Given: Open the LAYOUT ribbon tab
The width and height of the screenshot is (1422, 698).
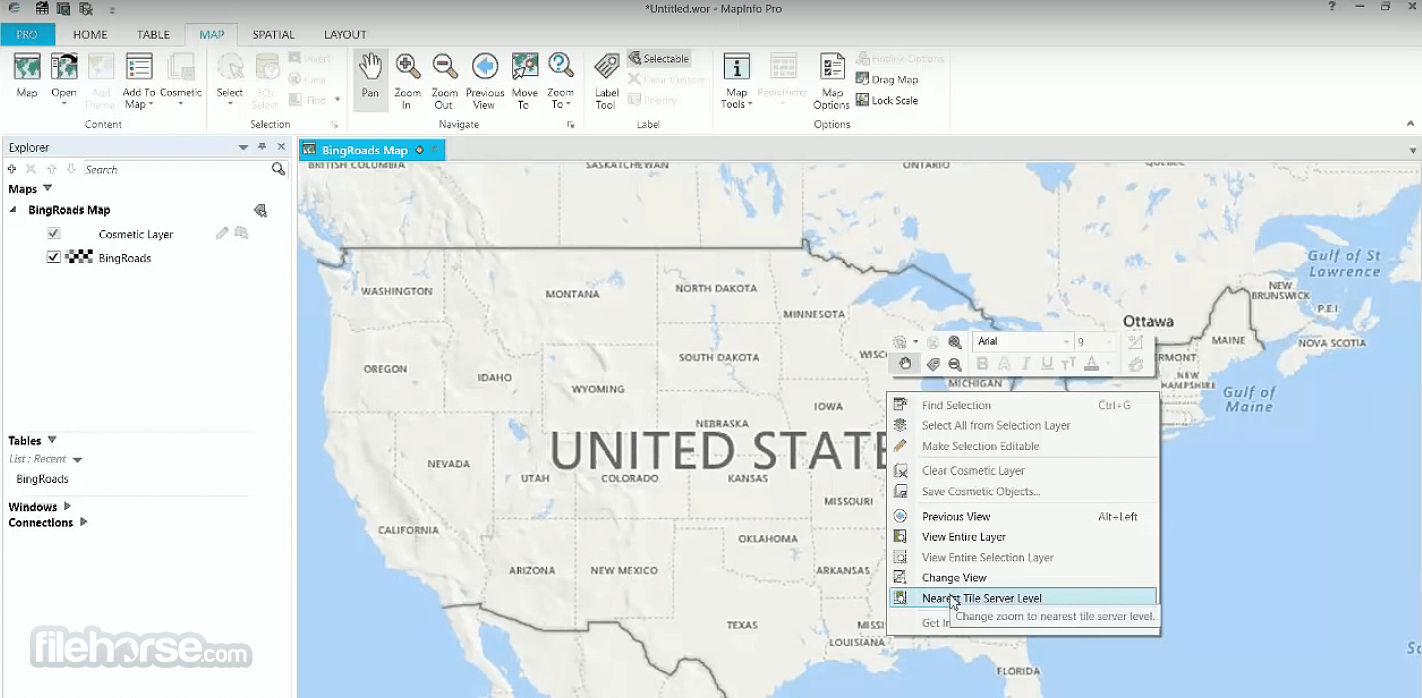Looking at the screenshot, I should tap(345, 34).
